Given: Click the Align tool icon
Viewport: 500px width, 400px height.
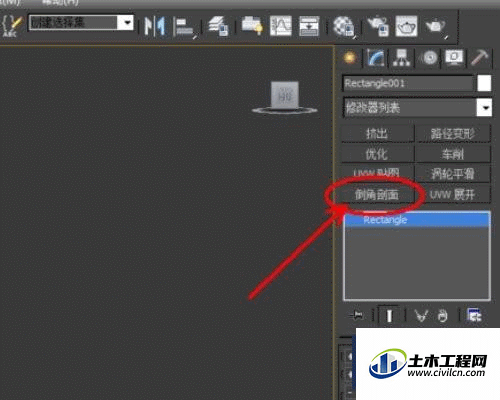Looking at the screenshot, I should click(x=185, y=27).
